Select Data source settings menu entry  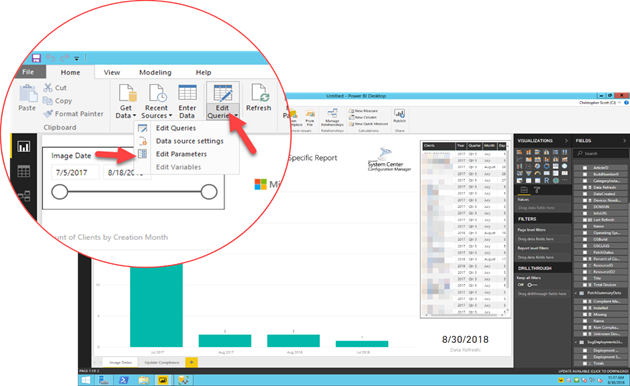pyautogui.click(x=189, y=141)
